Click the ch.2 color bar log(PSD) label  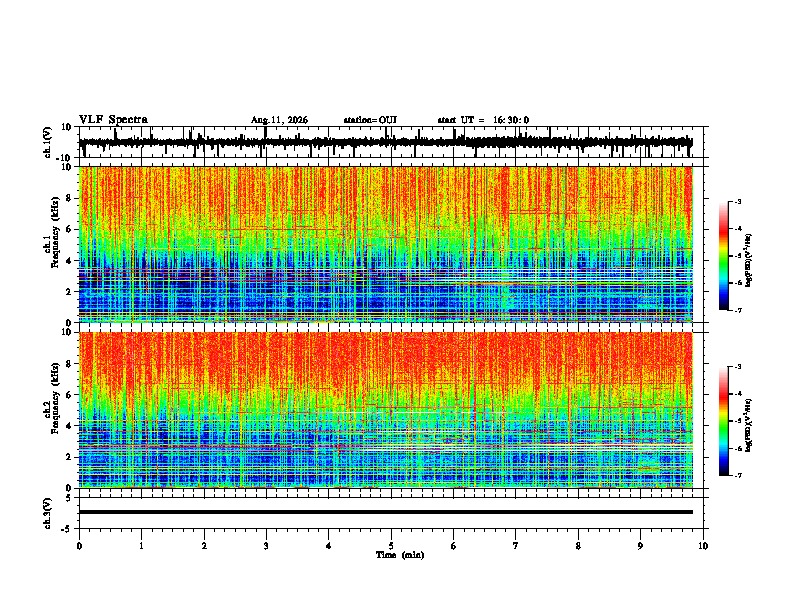pyautogui.click(x=749, y=425)
